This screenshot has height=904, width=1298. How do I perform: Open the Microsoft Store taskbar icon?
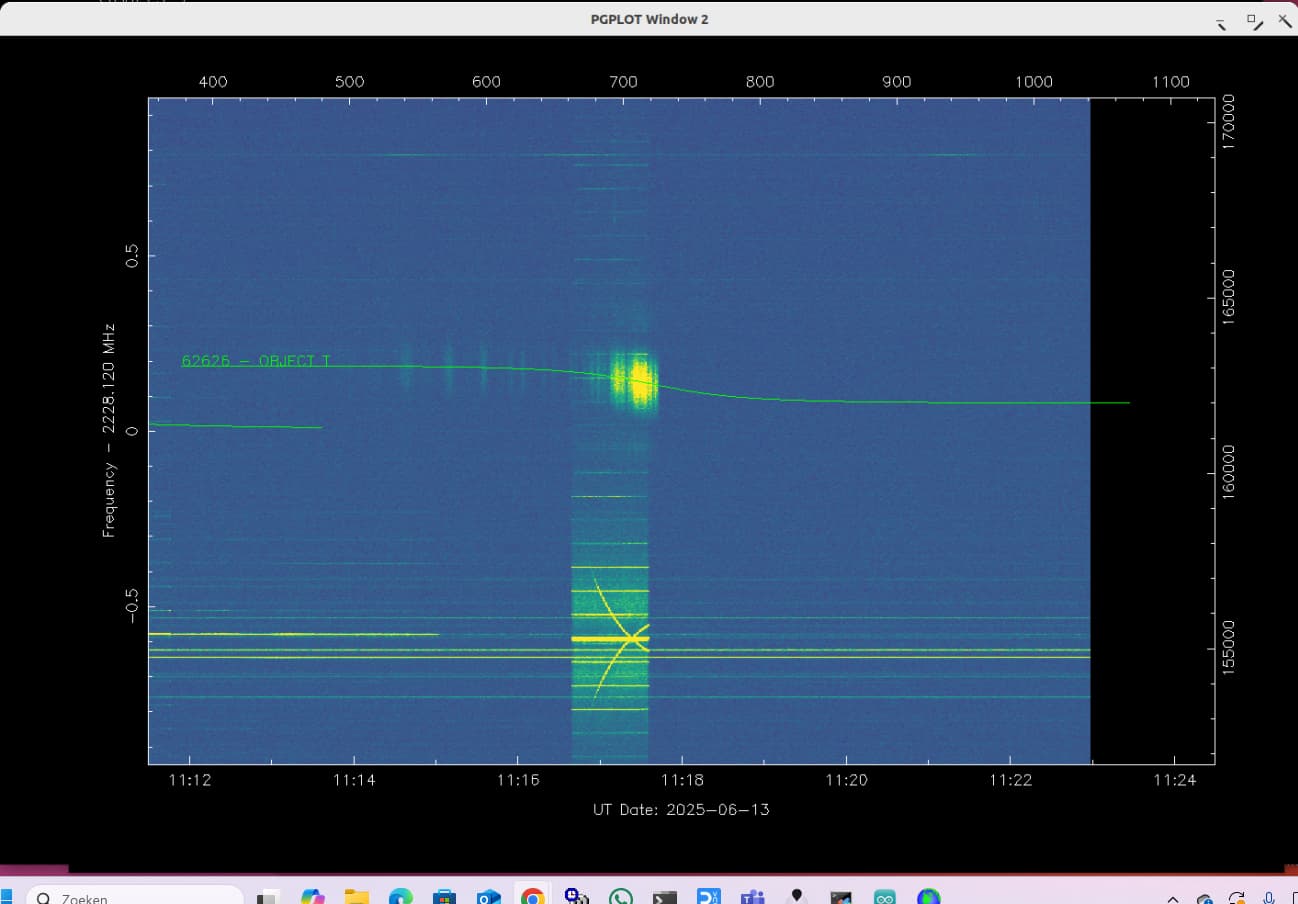click(445, 897)
